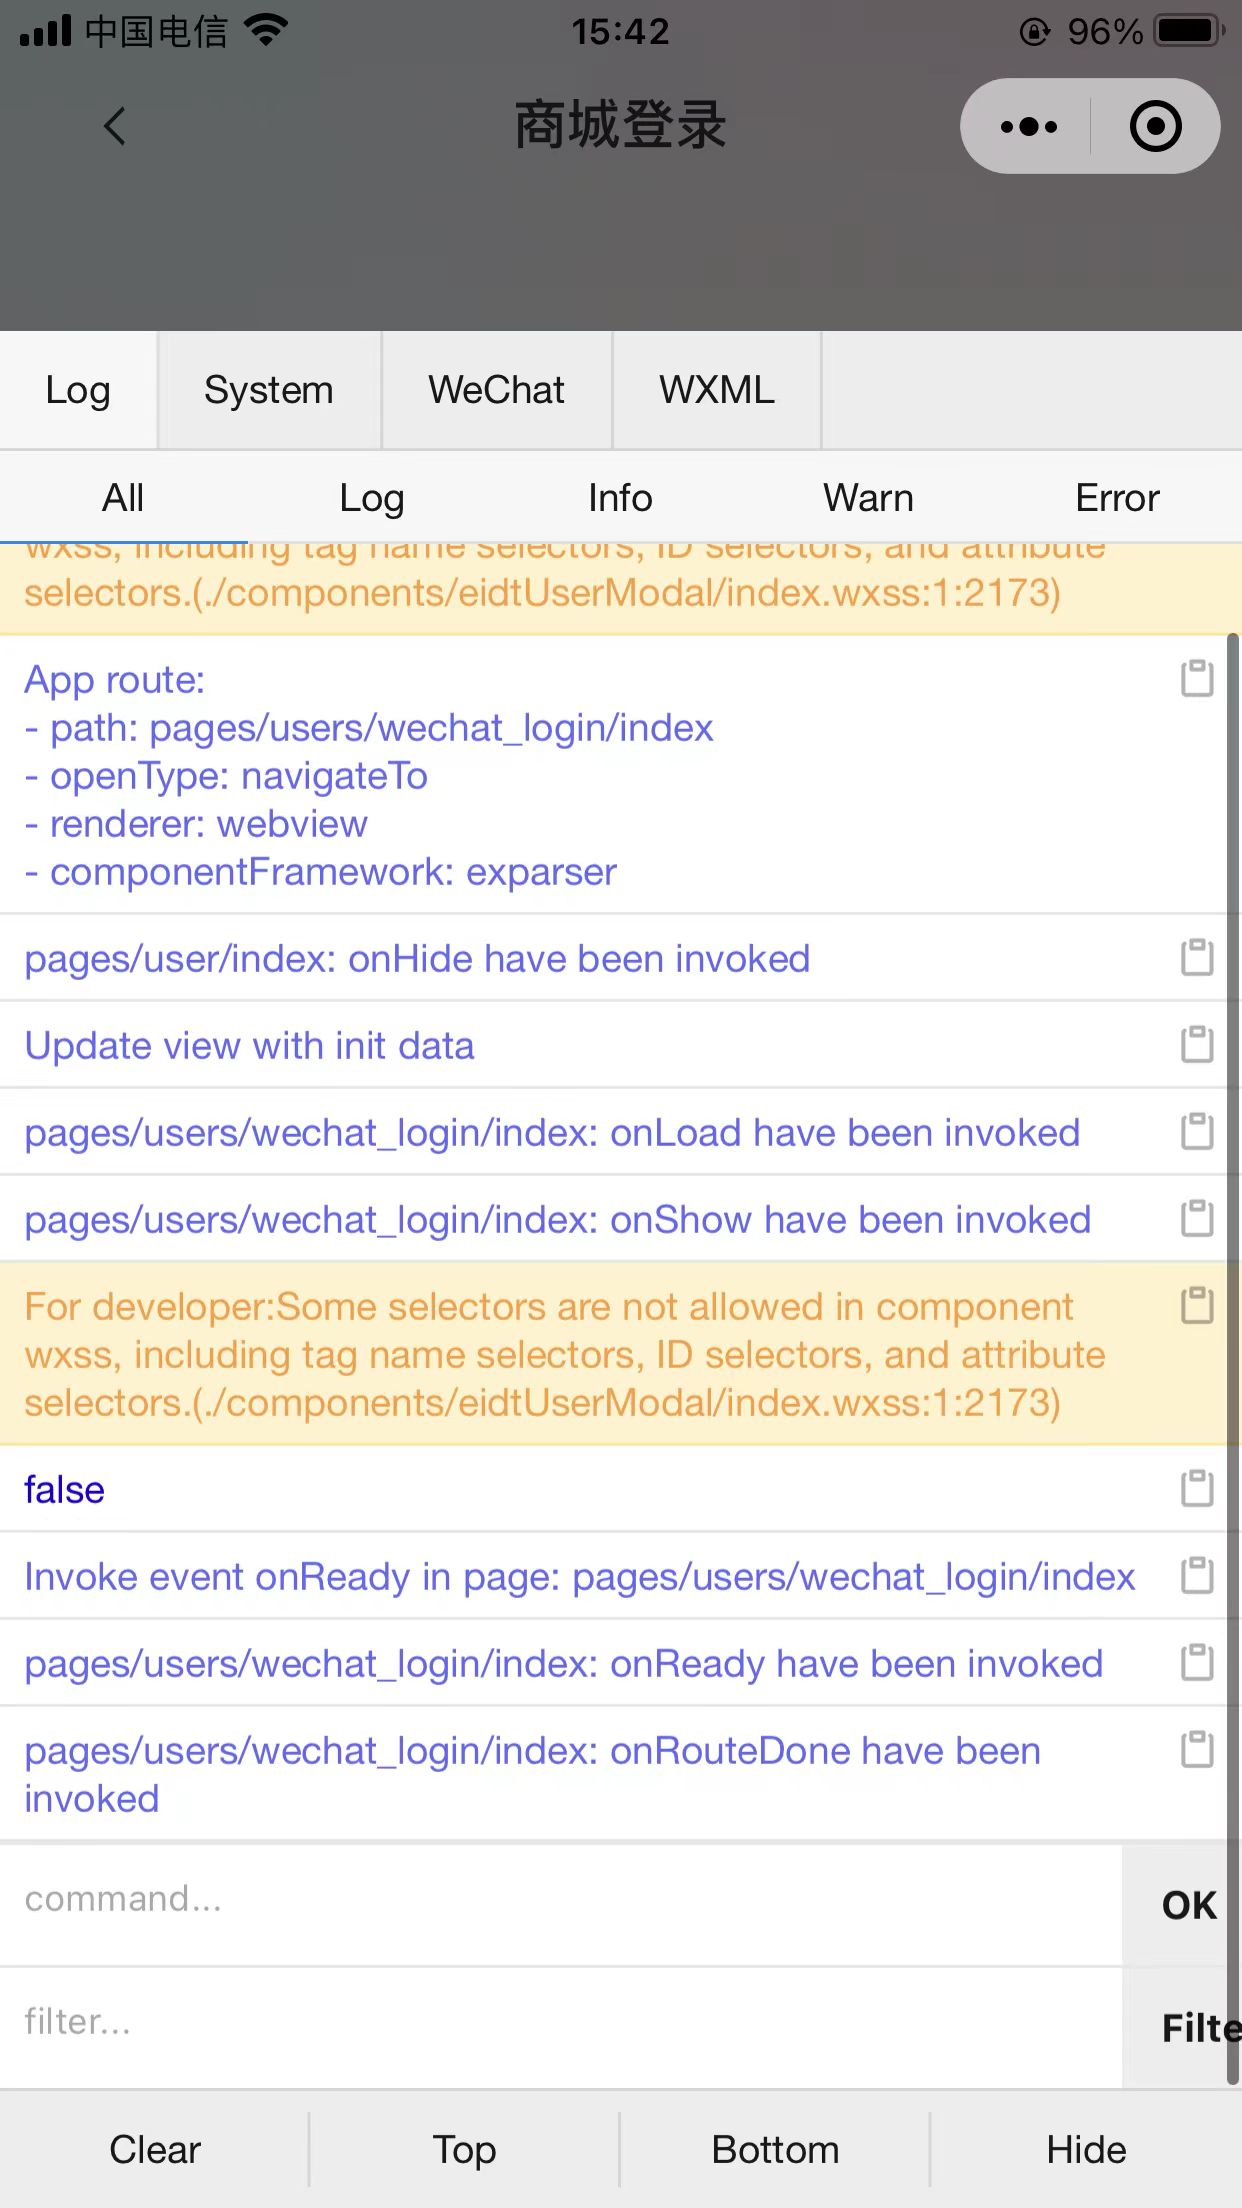The width and height of the screenshot is (1242, 2208).
Task: Hide the vConsole panel
Action: pos(1086,2149)
